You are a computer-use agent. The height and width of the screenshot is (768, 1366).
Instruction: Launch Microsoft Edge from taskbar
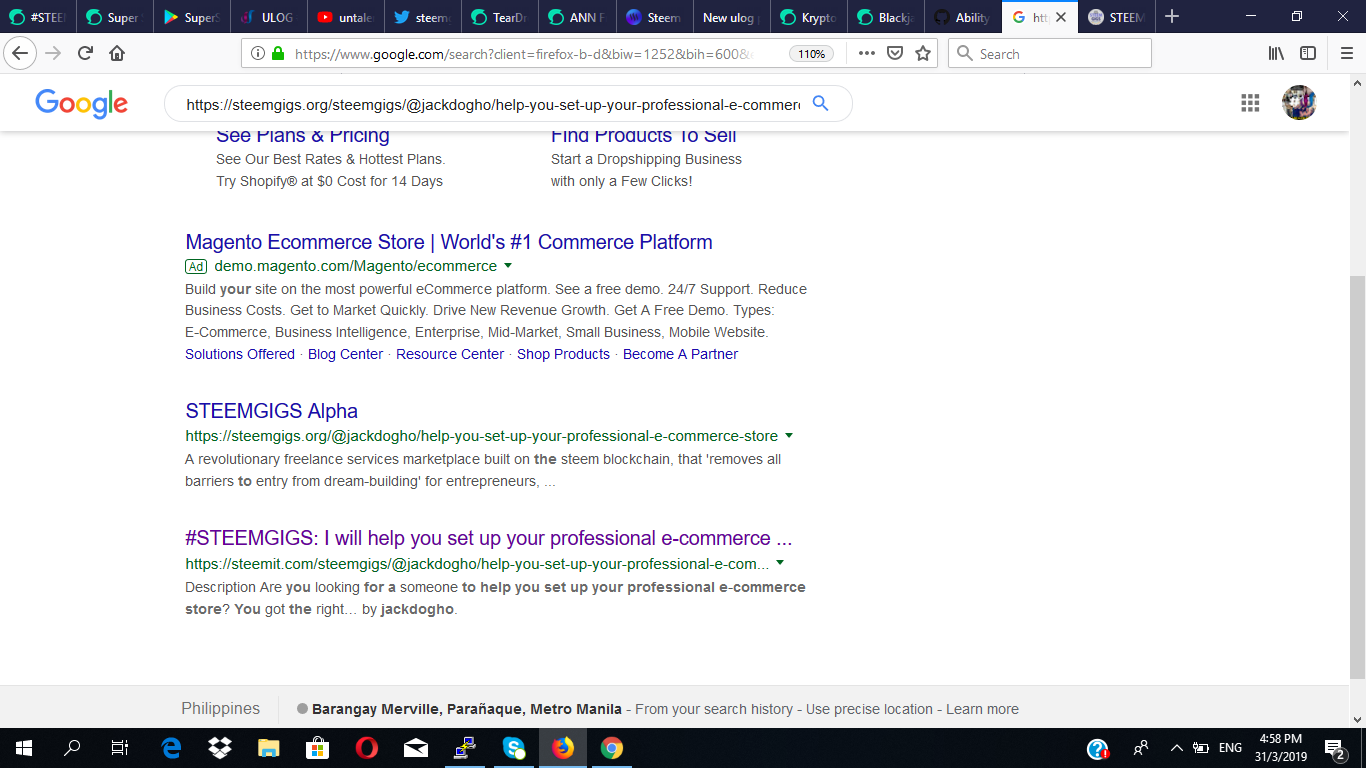click(x=171, y=748)
